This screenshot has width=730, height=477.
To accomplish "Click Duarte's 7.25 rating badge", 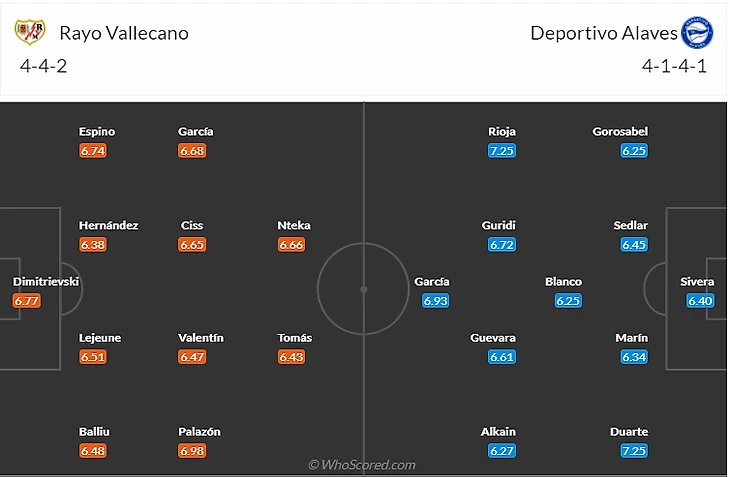I will click(634, 451).
